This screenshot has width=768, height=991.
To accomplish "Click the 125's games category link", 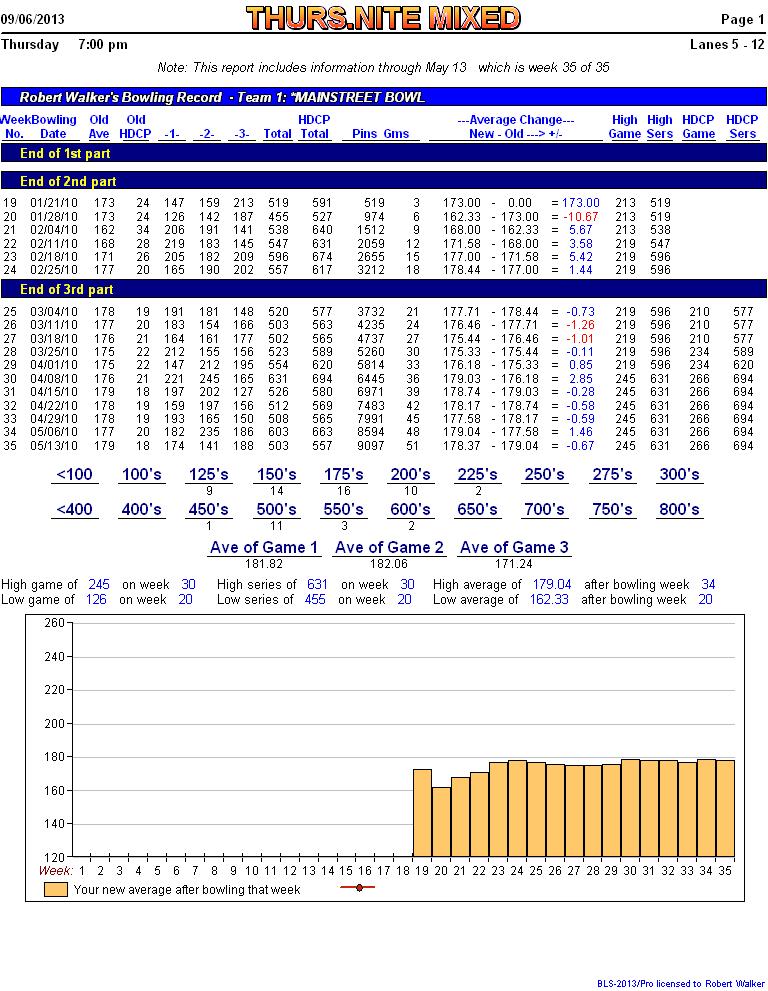I will click(x=209, y=475).
